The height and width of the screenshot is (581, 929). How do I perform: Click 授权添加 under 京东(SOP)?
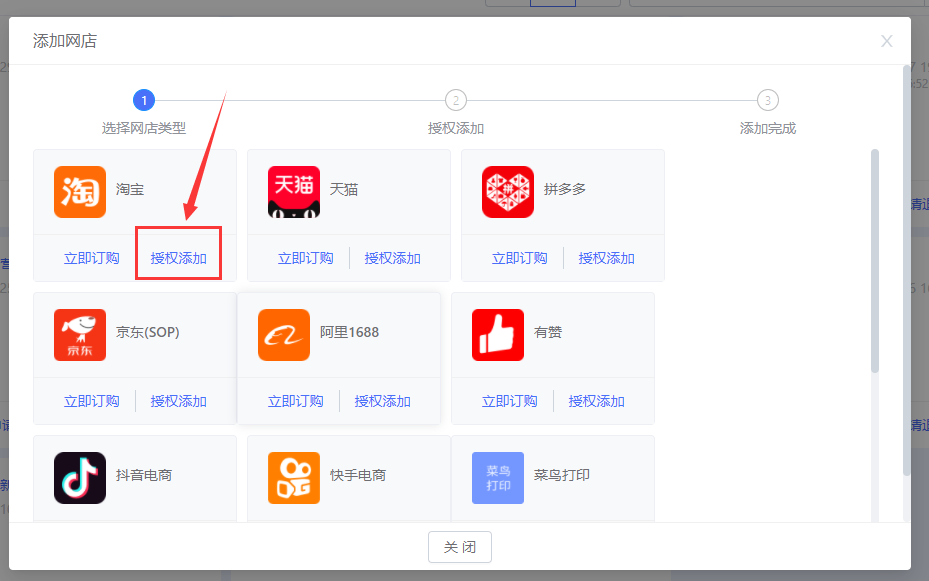[x=178, y=401]
